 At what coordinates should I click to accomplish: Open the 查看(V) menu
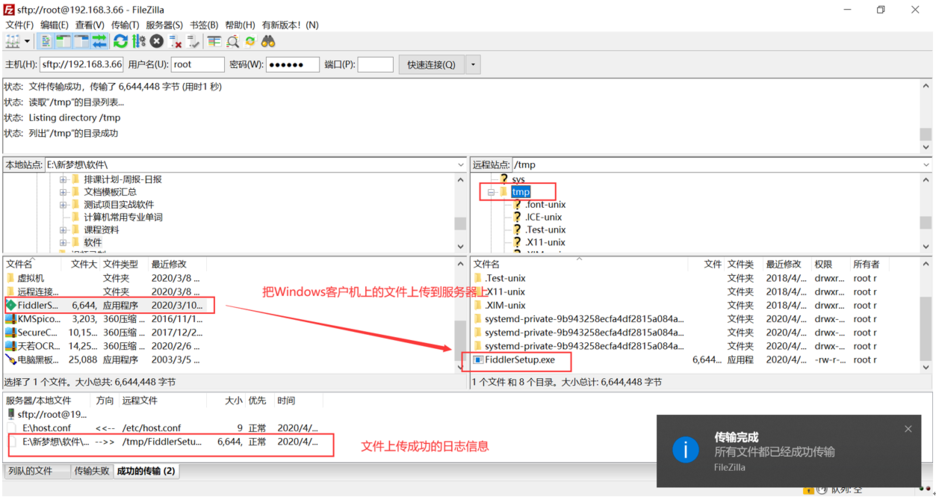click(90, 25)
